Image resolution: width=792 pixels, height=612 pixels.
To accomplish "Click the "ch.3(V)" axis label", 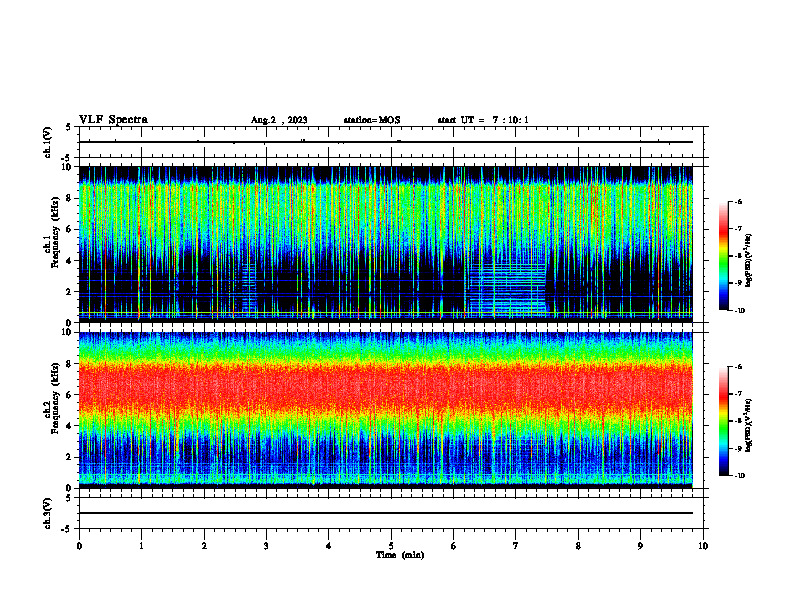I will tap(47, 514).
